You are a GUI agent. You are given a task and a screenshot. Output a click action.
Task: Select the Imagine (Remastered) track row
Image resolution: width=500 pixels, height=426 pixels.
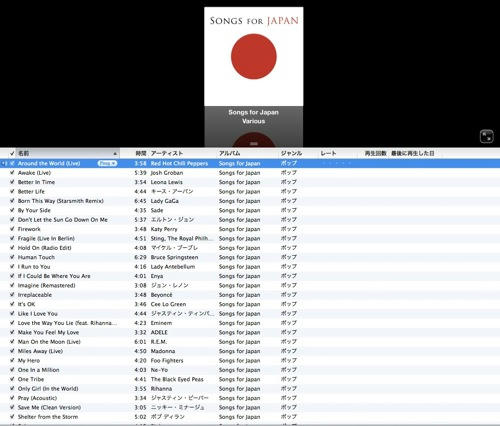250,285
